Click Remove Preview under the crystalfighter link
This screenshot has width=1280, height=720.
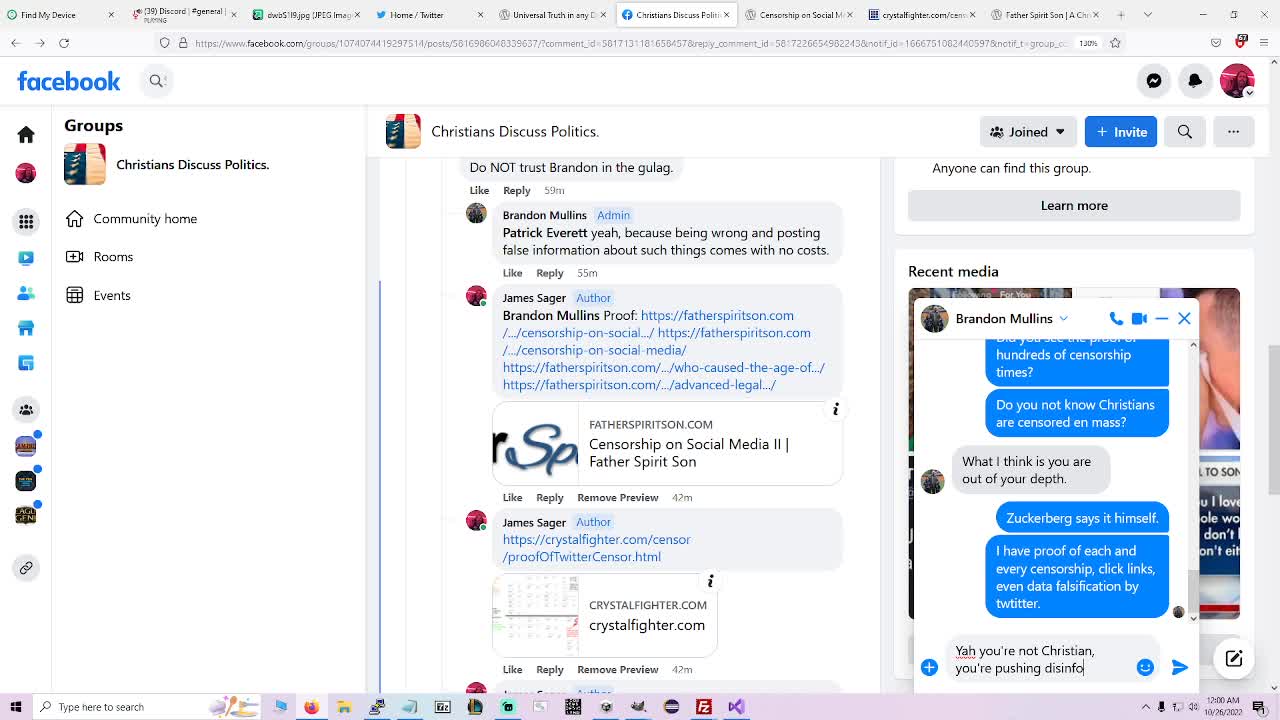(617, 669)
